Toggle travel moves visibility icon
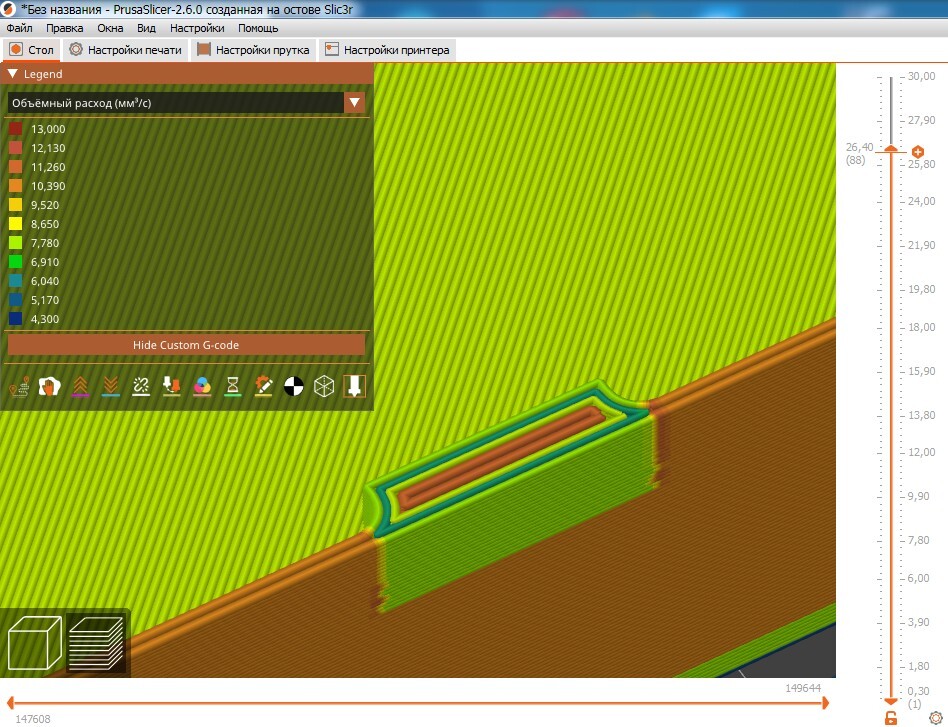Screen dimensions: 948x727 [20, 386]
